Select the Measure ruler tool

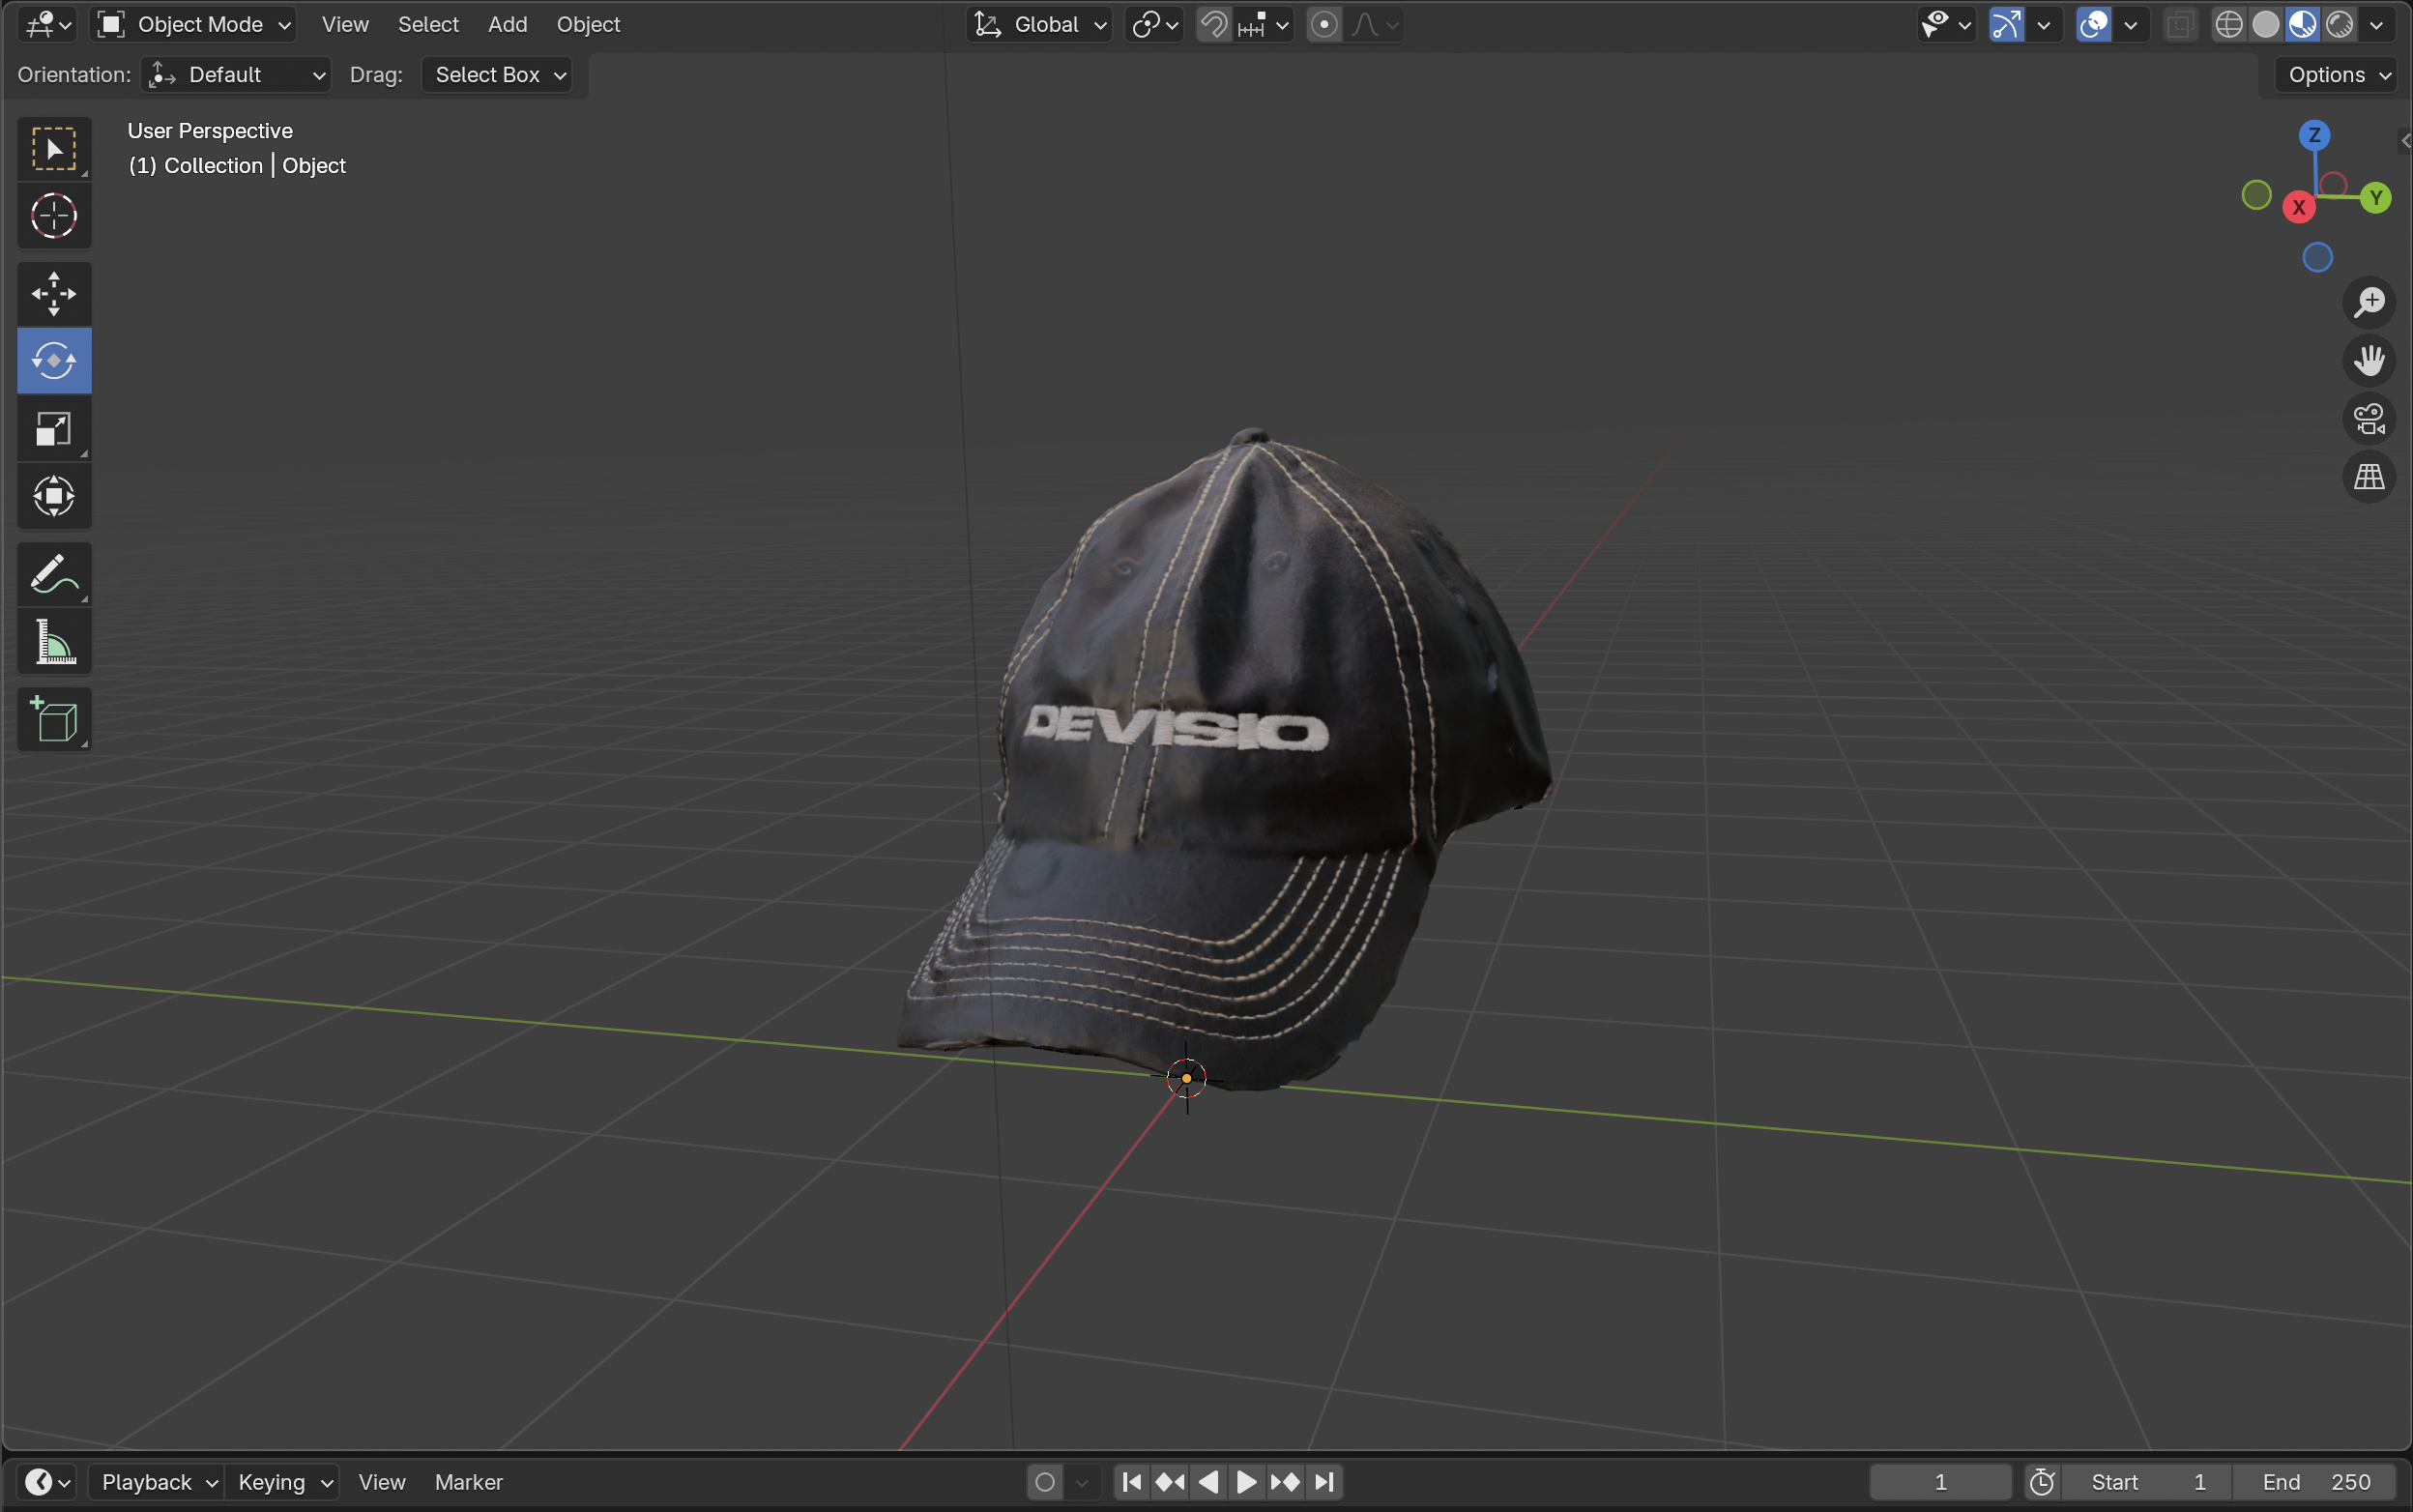(x=54, y=642)
